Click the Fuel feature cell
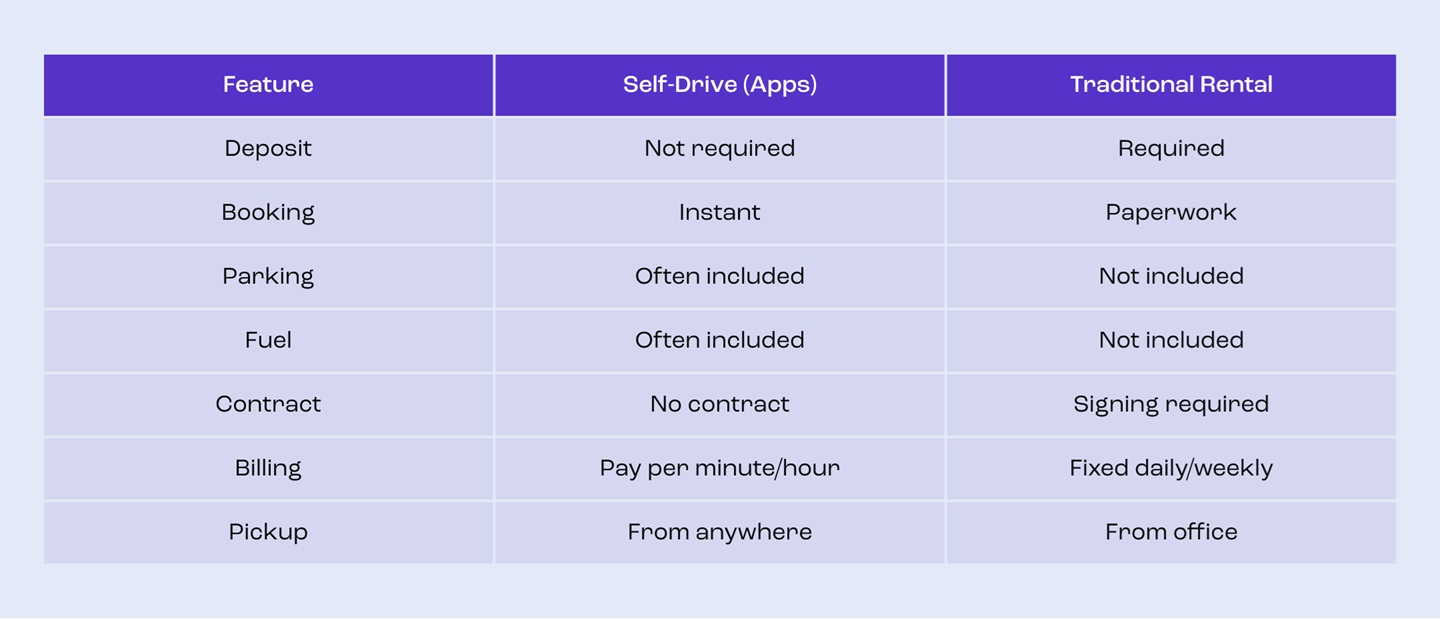The image size is (1440, 619). 268,341
